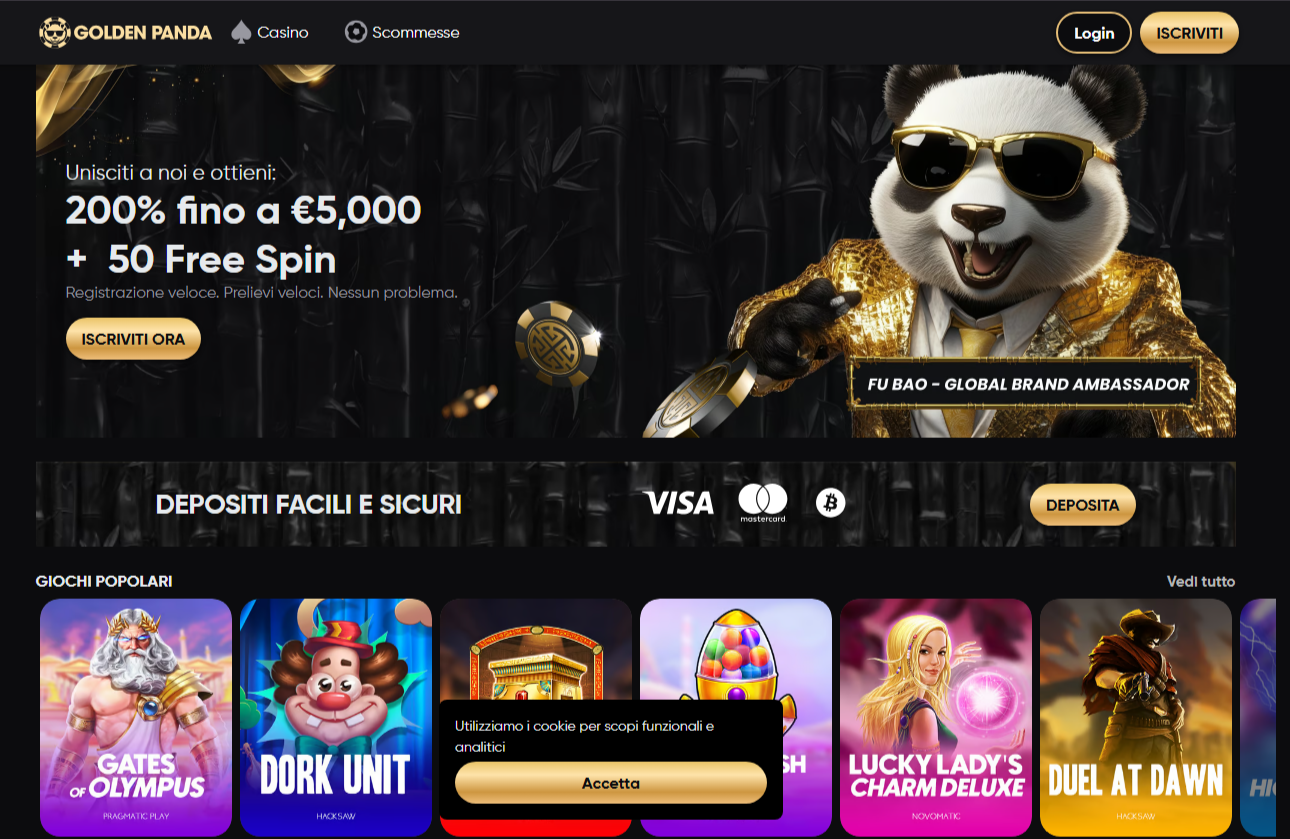Open the Duel at Dawn game
The height and width of the screenshot is (839, 1290).
(x=1136, y=717)
